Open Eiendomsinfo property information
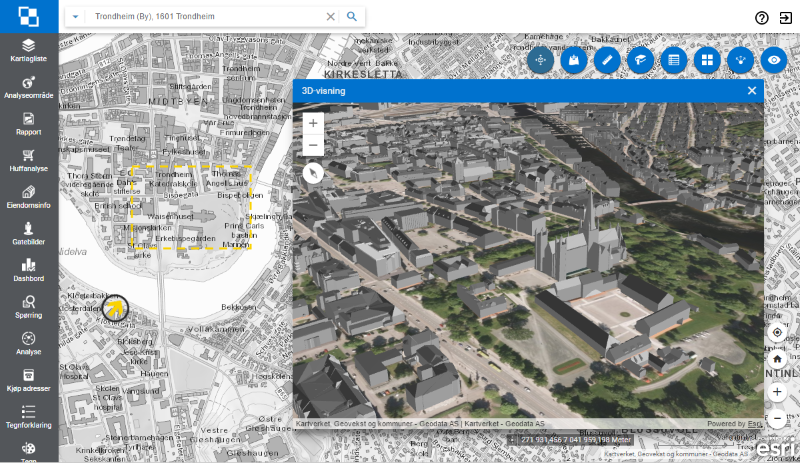This screenshot has height=463, width=800. click(29, 196)
